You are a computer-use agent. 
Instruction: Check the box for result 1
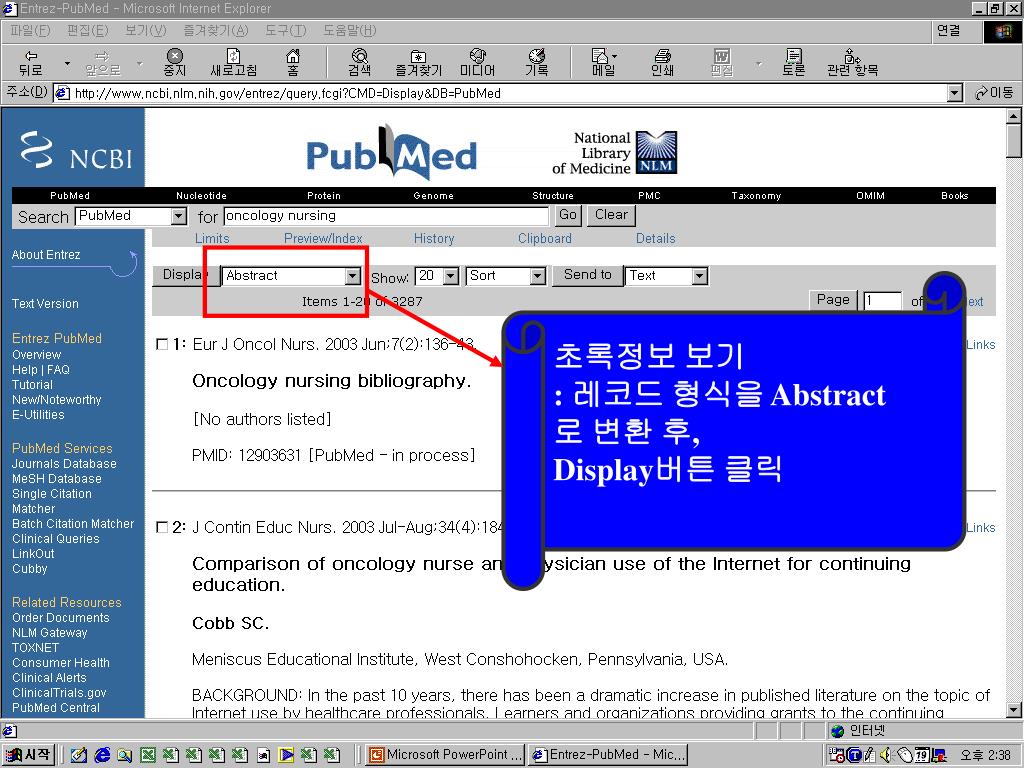point(162,344)
